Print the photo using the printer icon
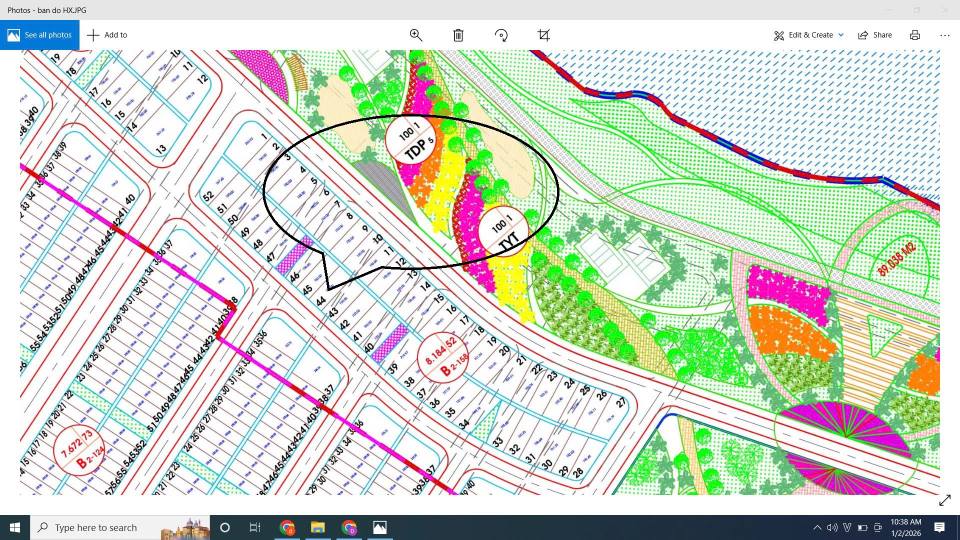This screenshot has height=540, width=960. point(915,35)
